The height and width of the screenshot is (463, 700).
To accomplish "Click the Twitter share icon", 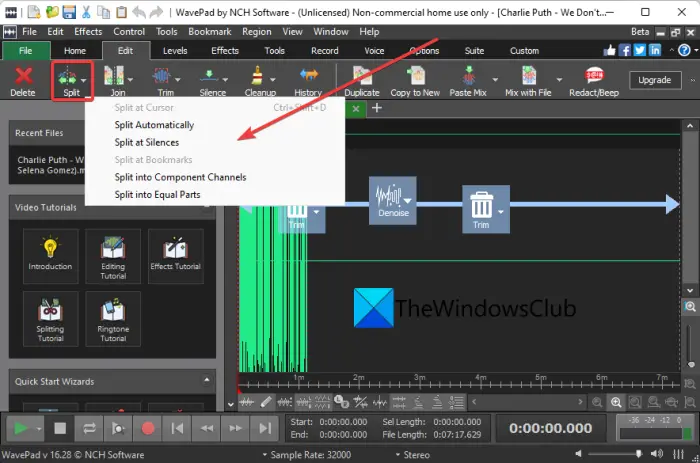I will pyautogui.click(x=640, y=50).
